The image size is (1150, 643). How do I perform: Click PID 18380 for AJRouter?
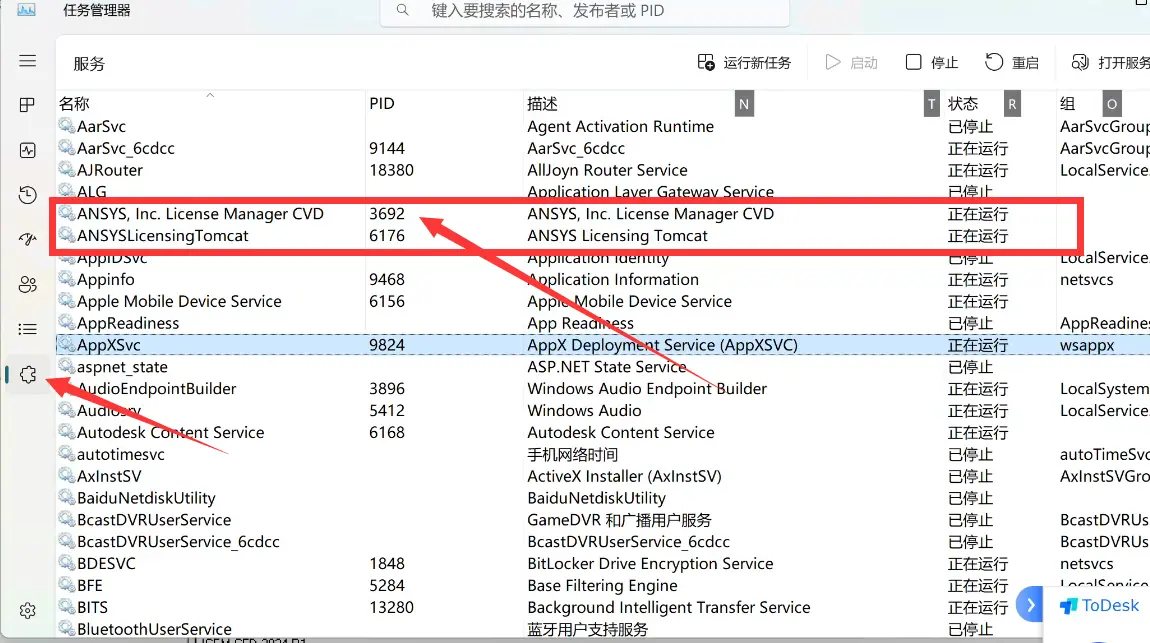click(391, 170)
